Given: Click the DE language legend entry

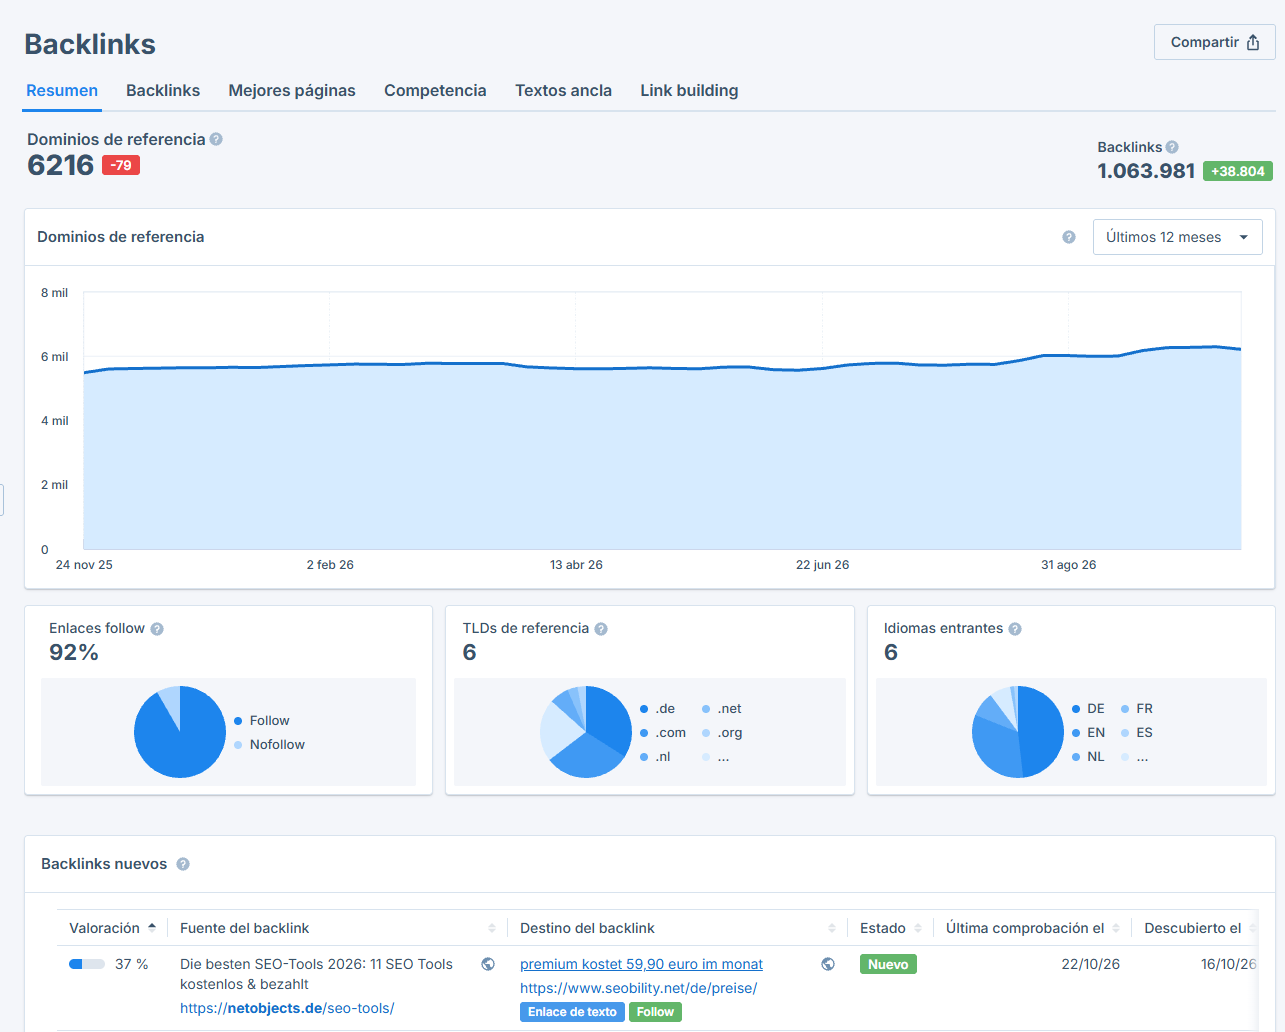Looking at the screenshot, I should 1088,709.
